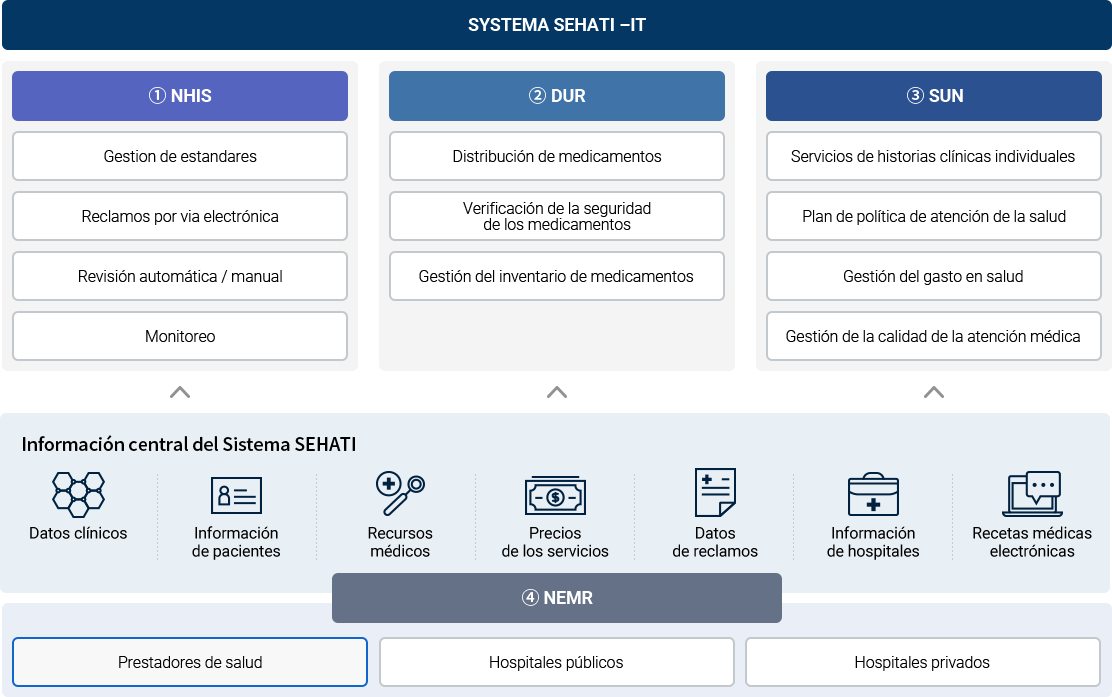Click the Prestadores de salud button
The width and height of the screenshot is (1112, 697).
pyautogui.click(x=190, y=662)
